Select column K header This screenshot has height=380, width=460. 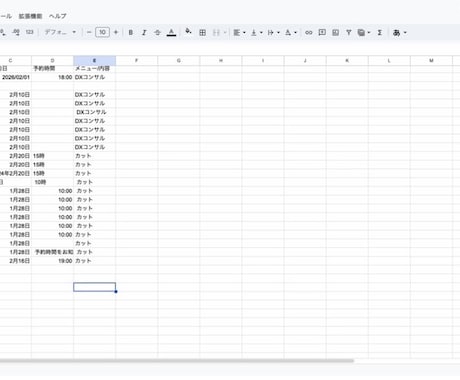[x=347, y=60]
